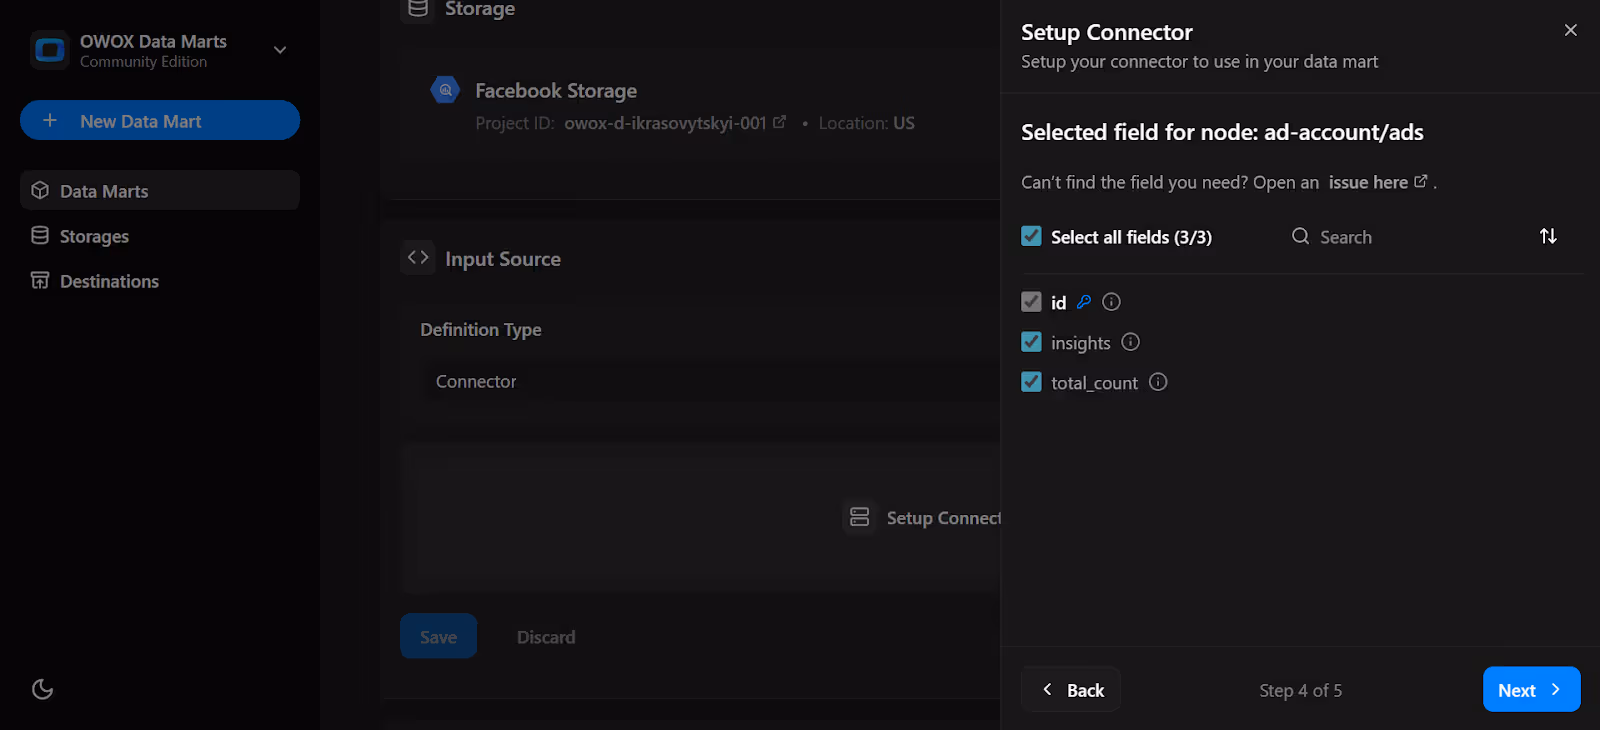Open the Connector definition type dropdown
The image size is (1600, 730).
click(710, 381)
